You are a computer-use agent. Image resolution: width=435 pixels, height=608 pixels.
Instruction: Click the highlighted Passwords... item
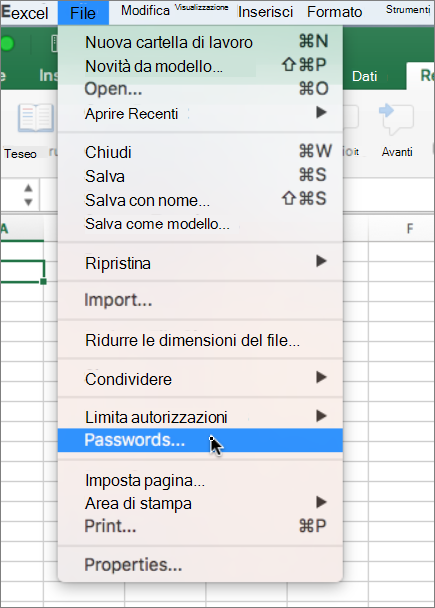(200, 440)
